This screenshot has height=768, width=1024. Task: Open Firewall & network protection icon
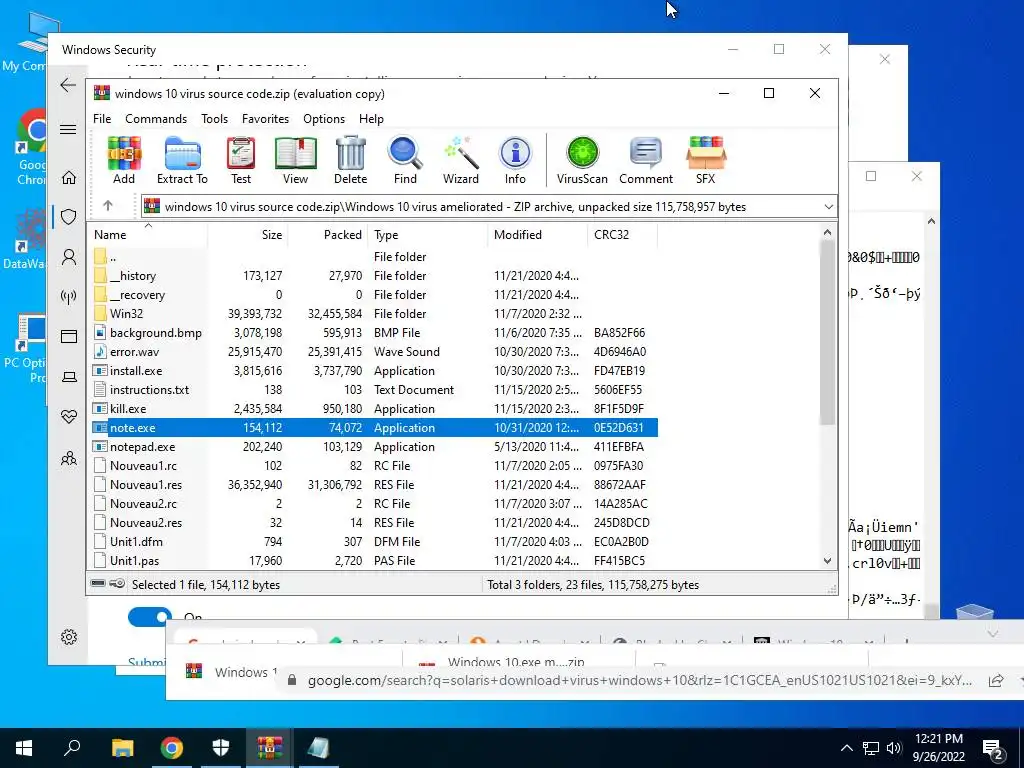(x=69, y=297)
